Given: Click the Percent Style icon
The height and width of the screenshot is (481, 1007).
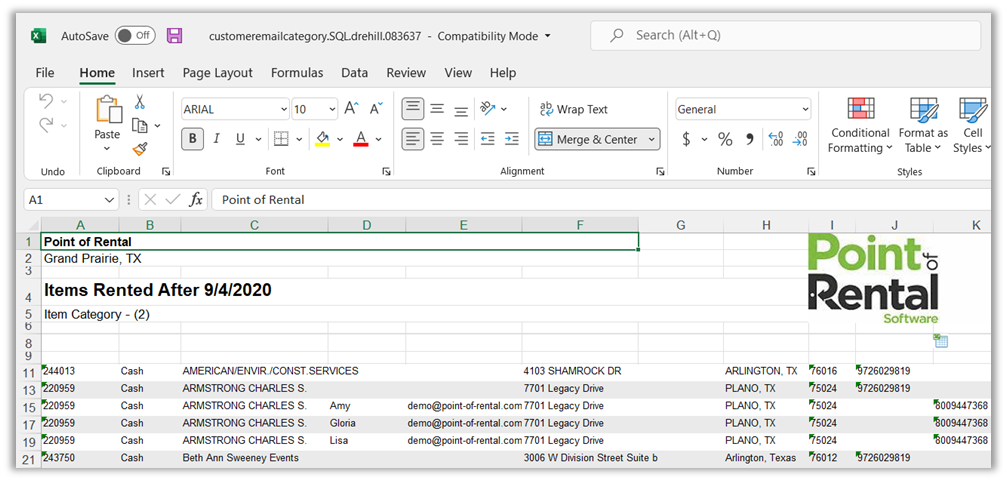Looking at the screenshot, I should click(x=725, y=139).
